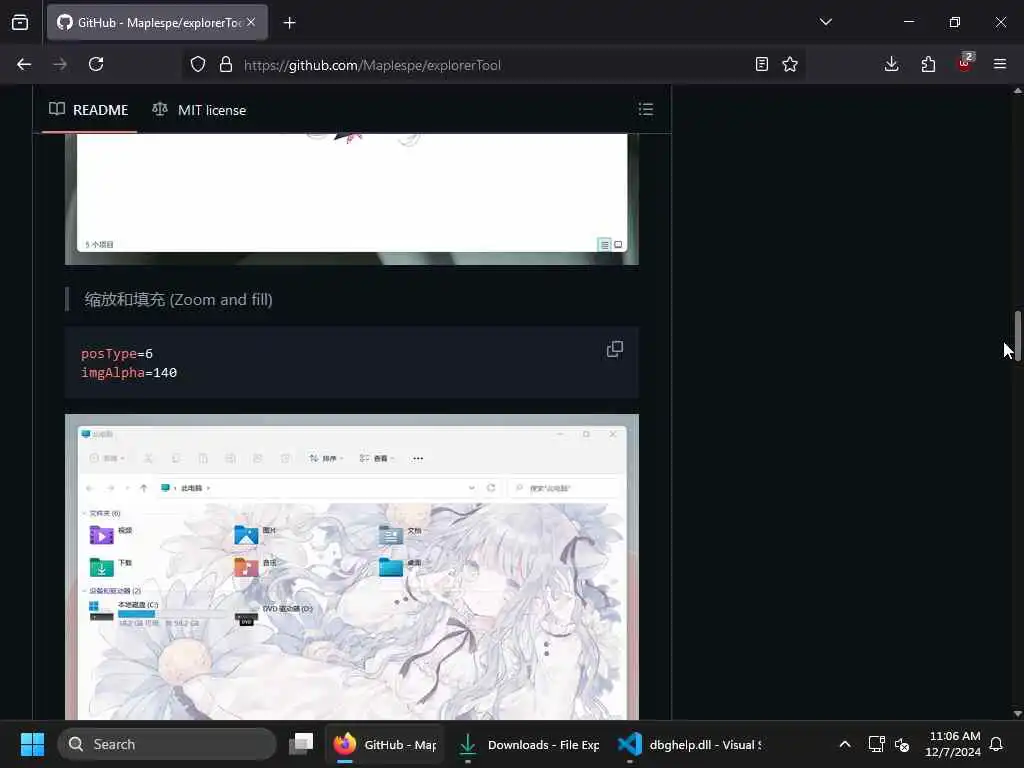Screen dimensions: 1024x768
Task: Open the Zoom and fill example screenshot
Action: pos(352,567)
